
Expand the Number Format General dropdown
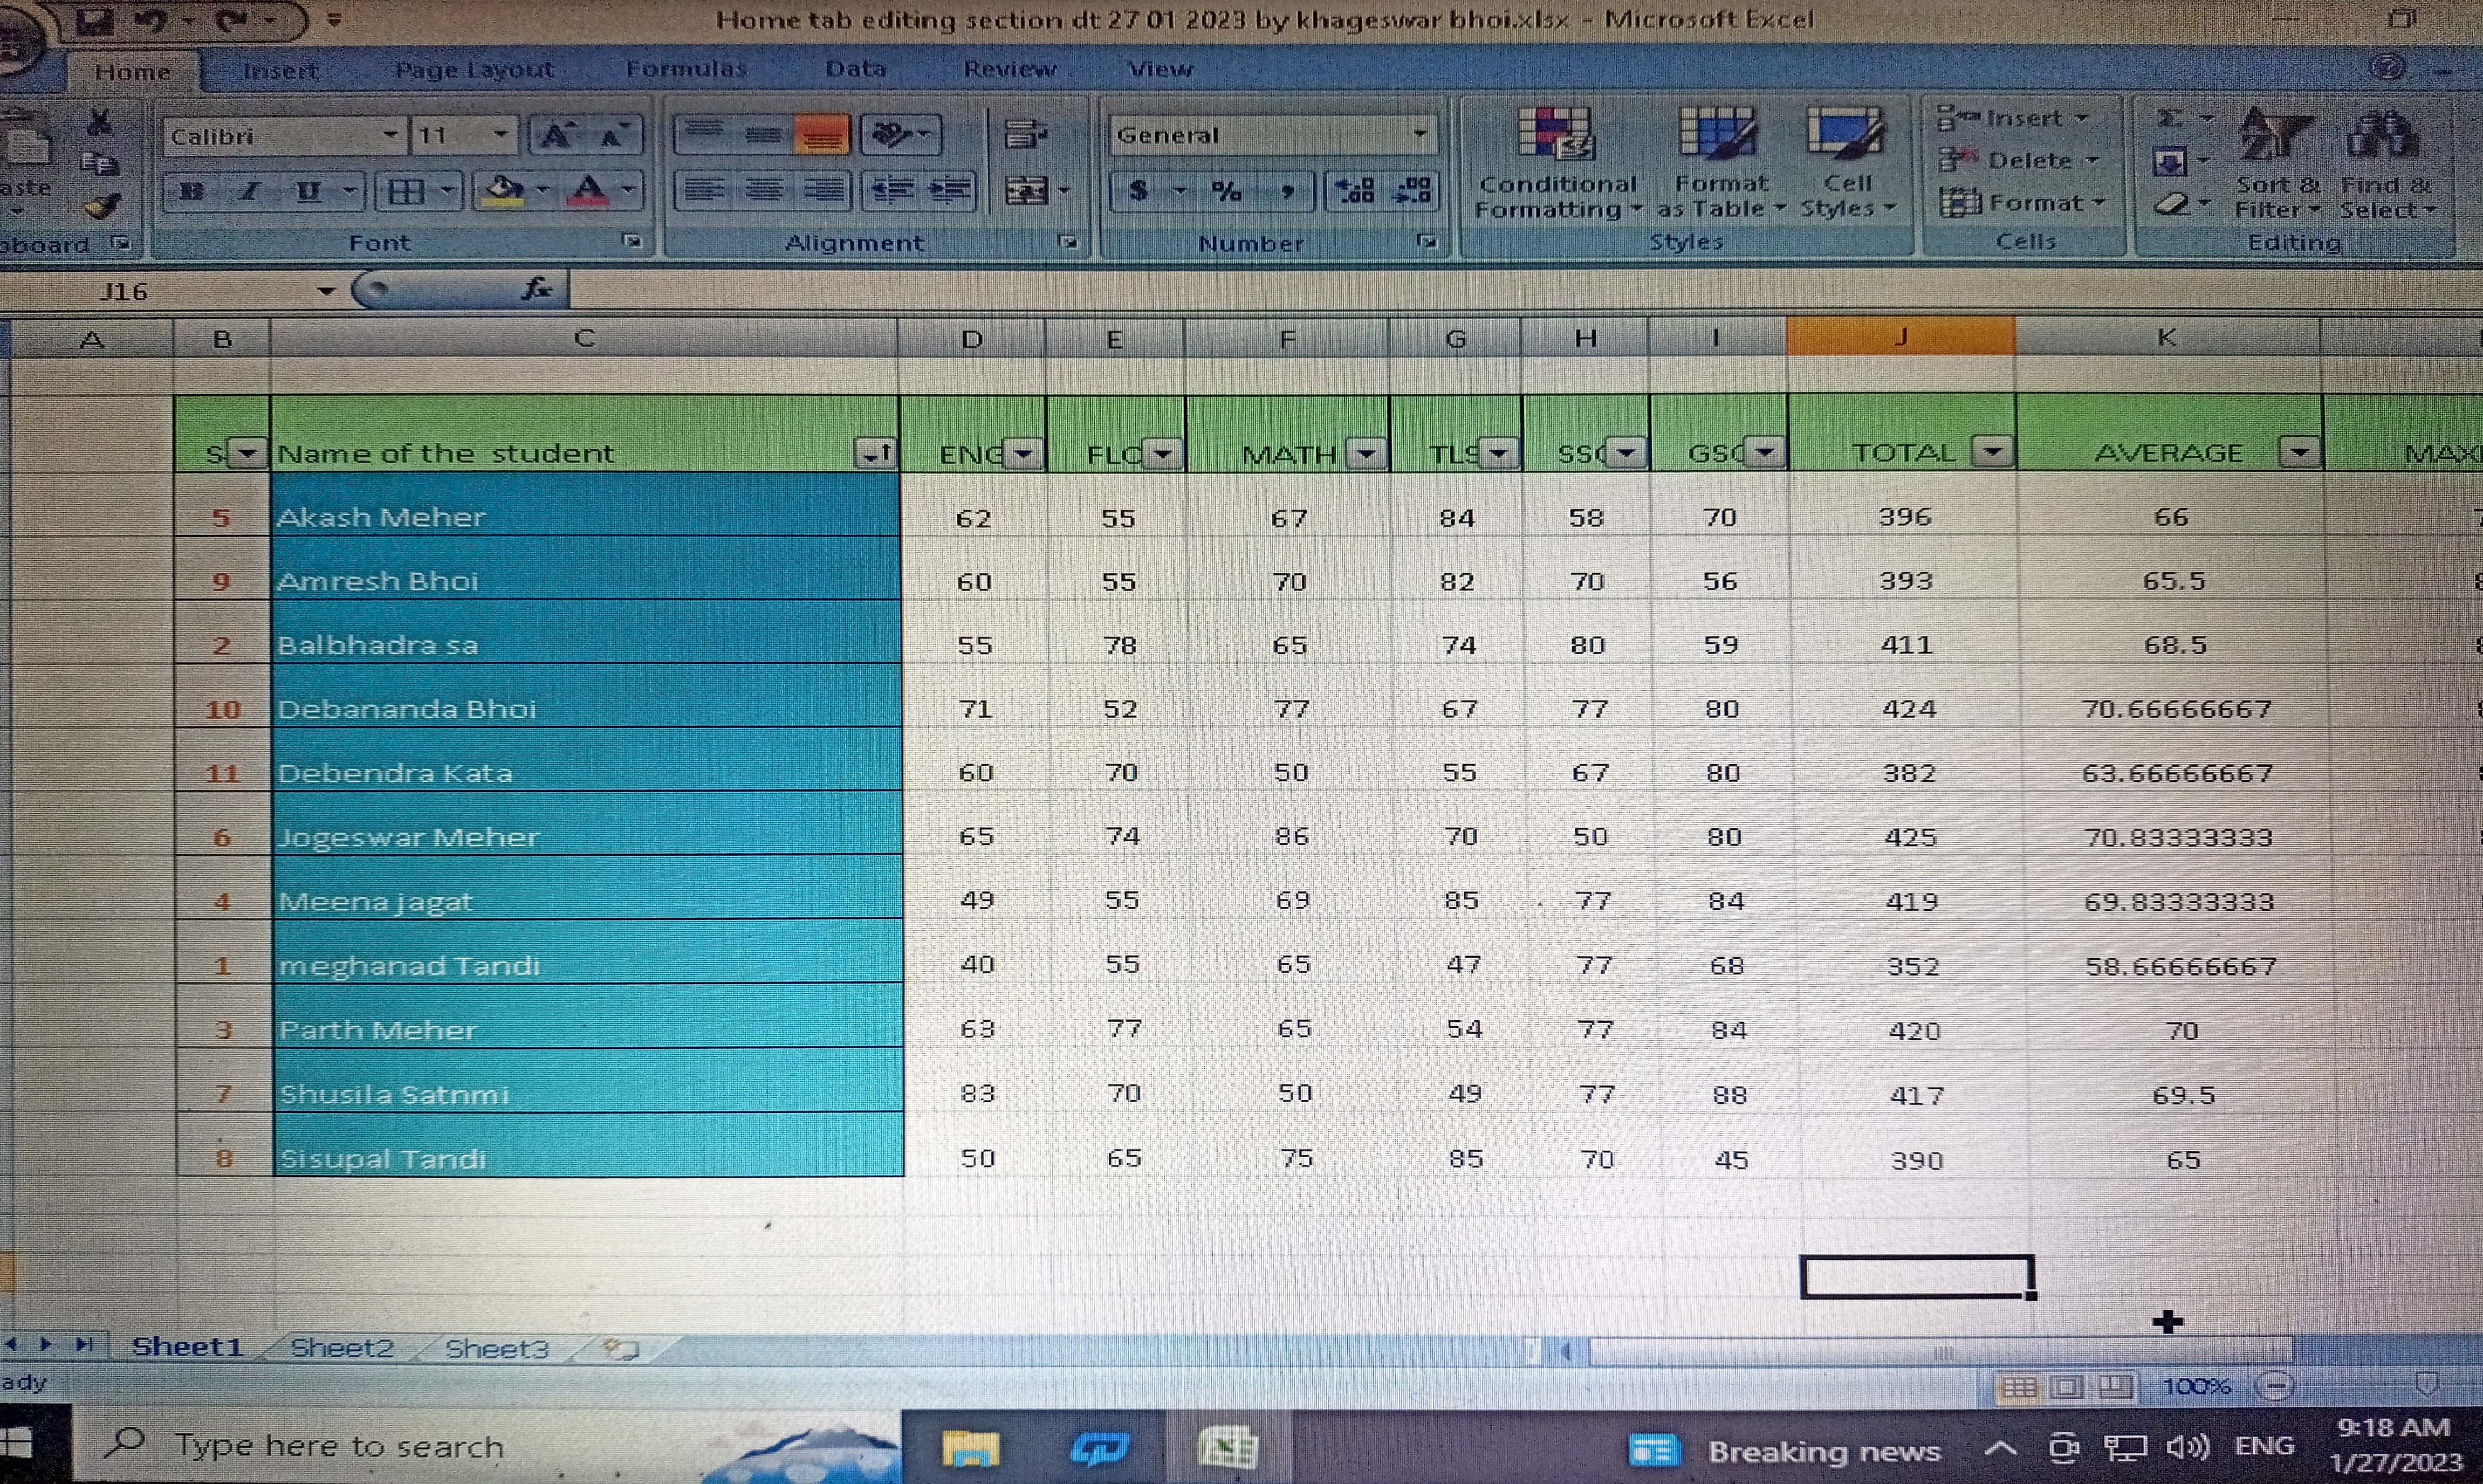[1419, 134]
